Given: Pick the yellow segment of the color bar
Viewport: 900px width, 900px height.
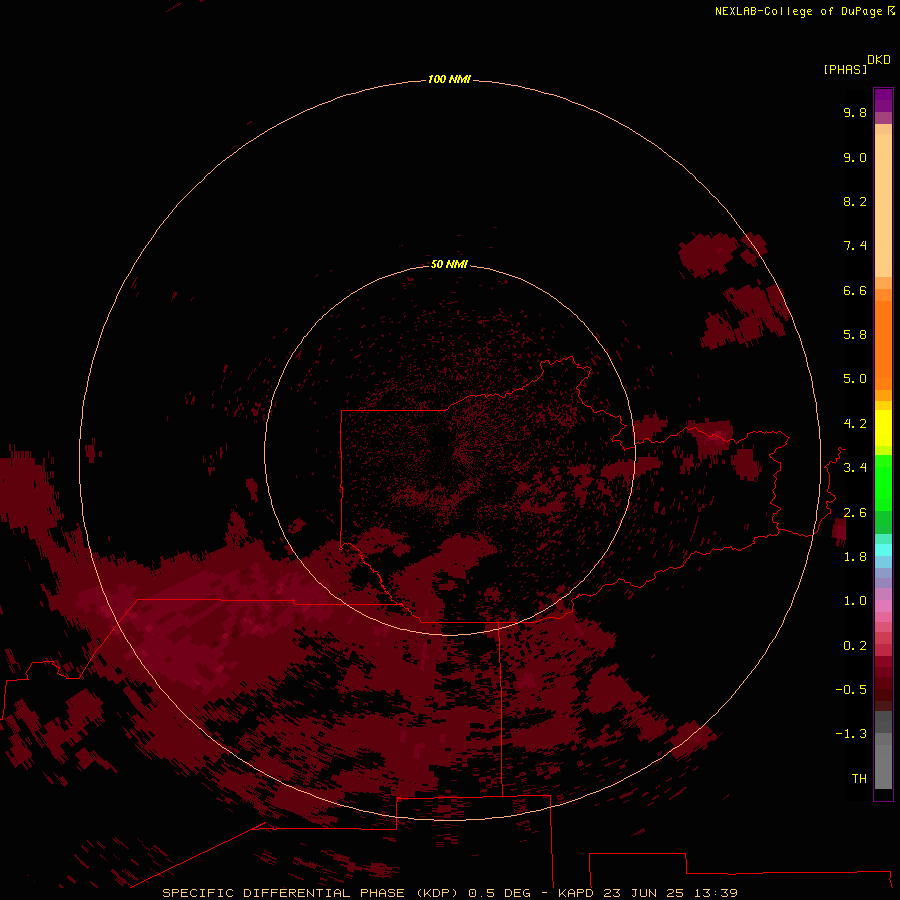Looking at the screenshot, I should (x=883, y=428).
